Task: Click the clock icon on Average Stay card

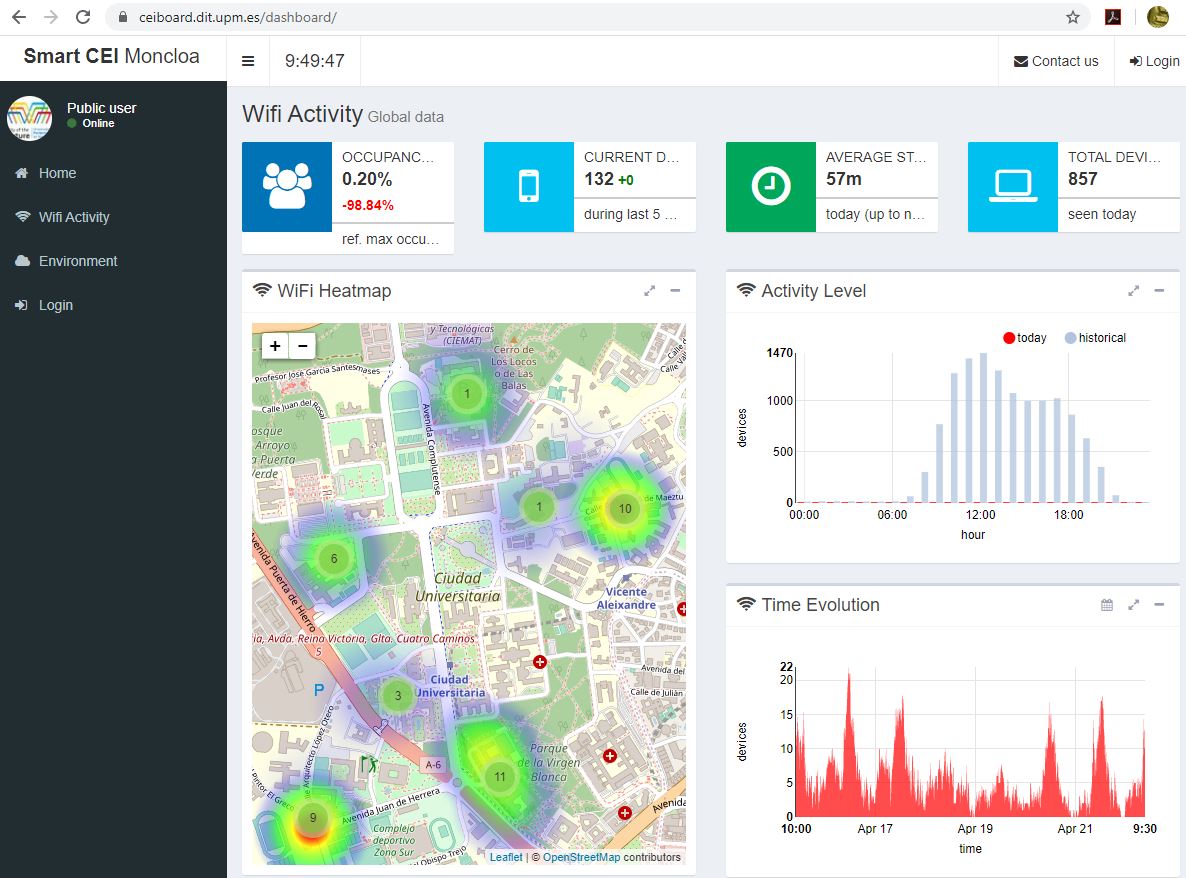Action: (771, 187)
